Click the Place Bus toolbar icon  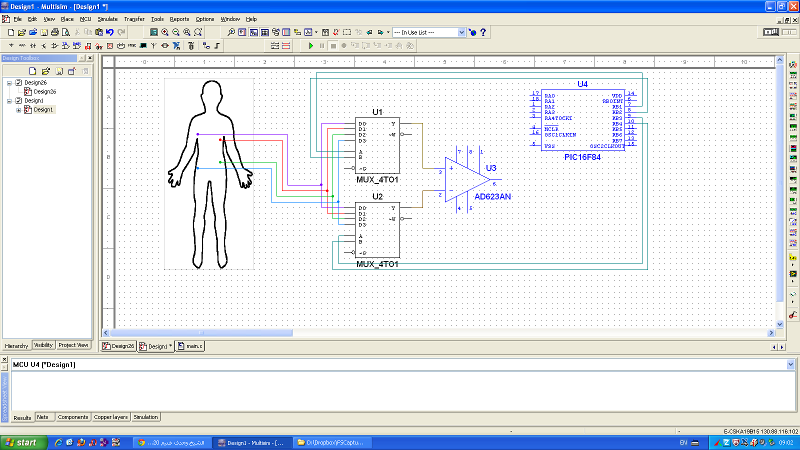(x=217, y=46)
